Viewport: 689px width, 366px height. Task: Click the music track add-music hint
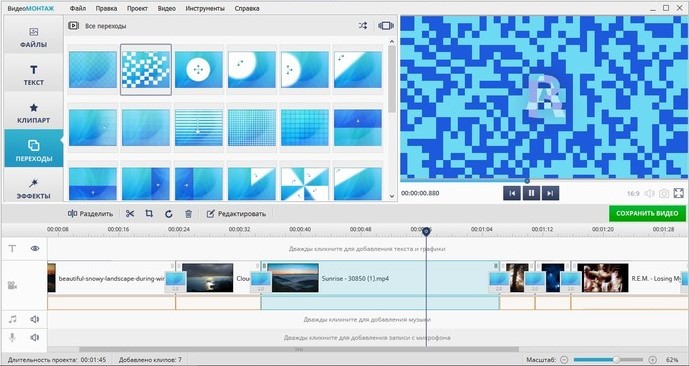pos(367,319)
